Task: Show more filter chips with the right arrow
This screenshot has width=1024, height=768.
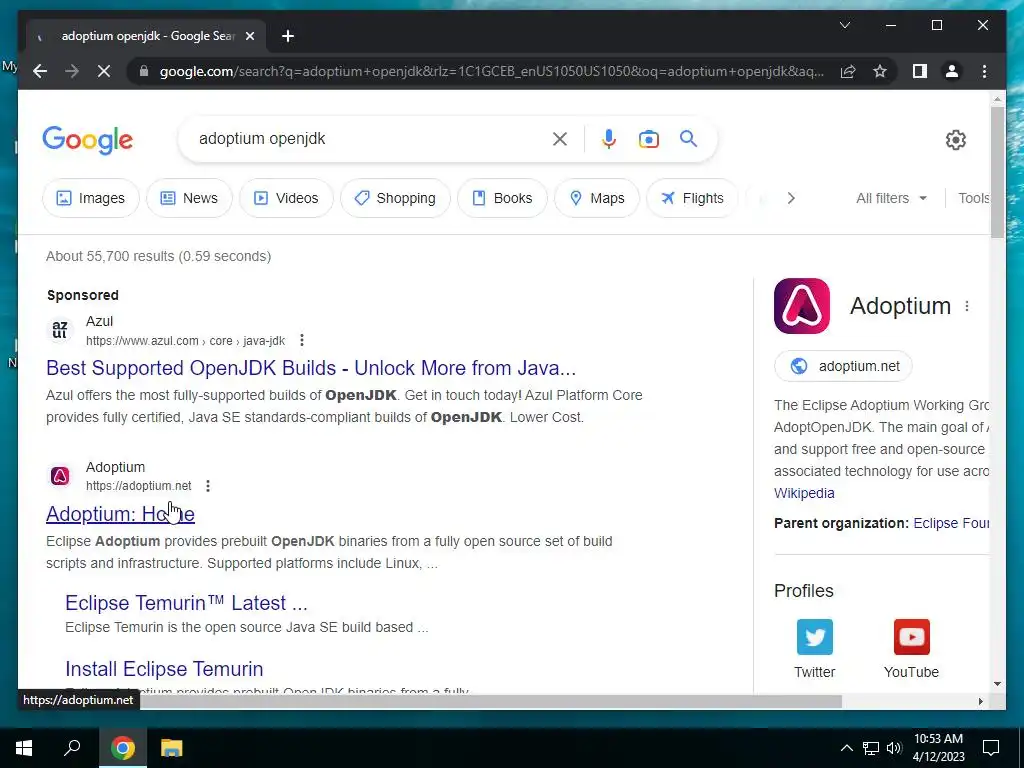Action: pyautogui.click(x=791, y=198)
